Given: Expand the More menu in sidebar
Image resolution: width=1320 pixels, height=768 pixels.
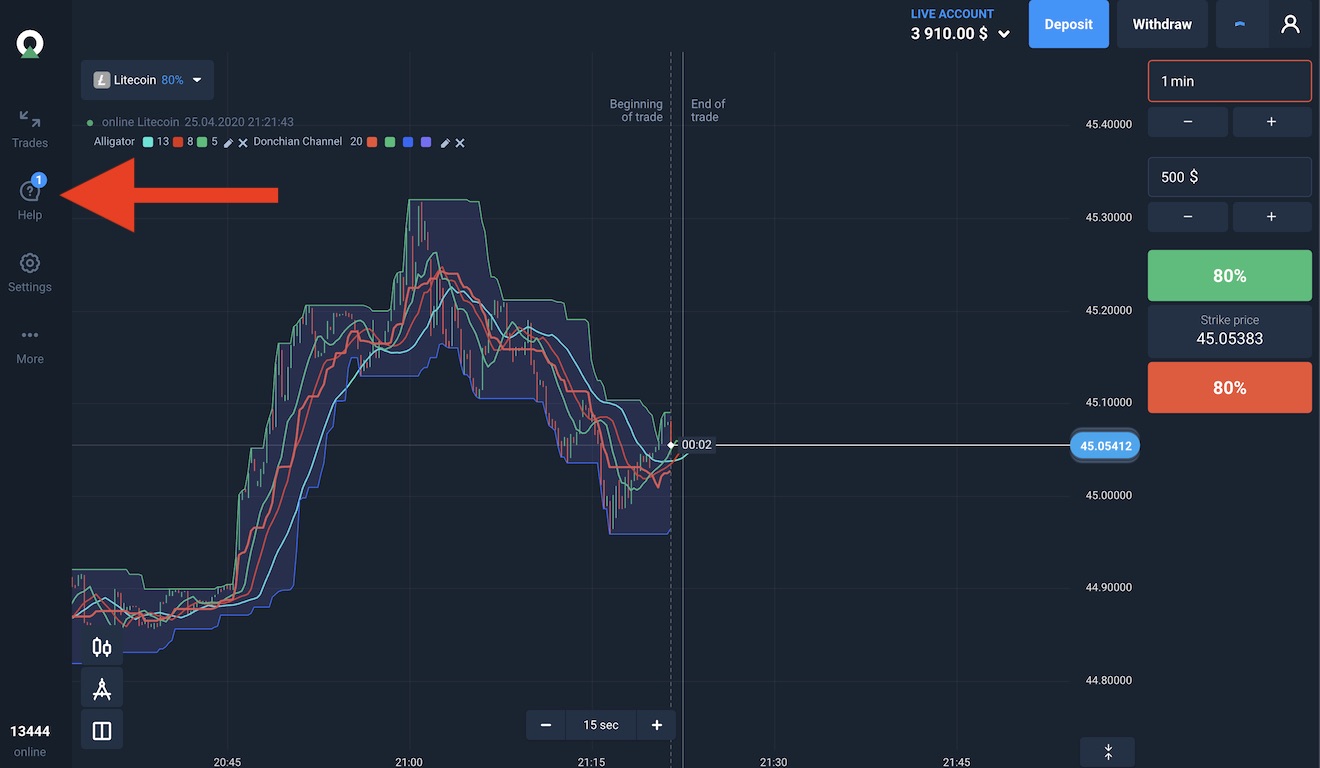Looking at the screenshot, I should pyautogui.click(x=30, y=344).
